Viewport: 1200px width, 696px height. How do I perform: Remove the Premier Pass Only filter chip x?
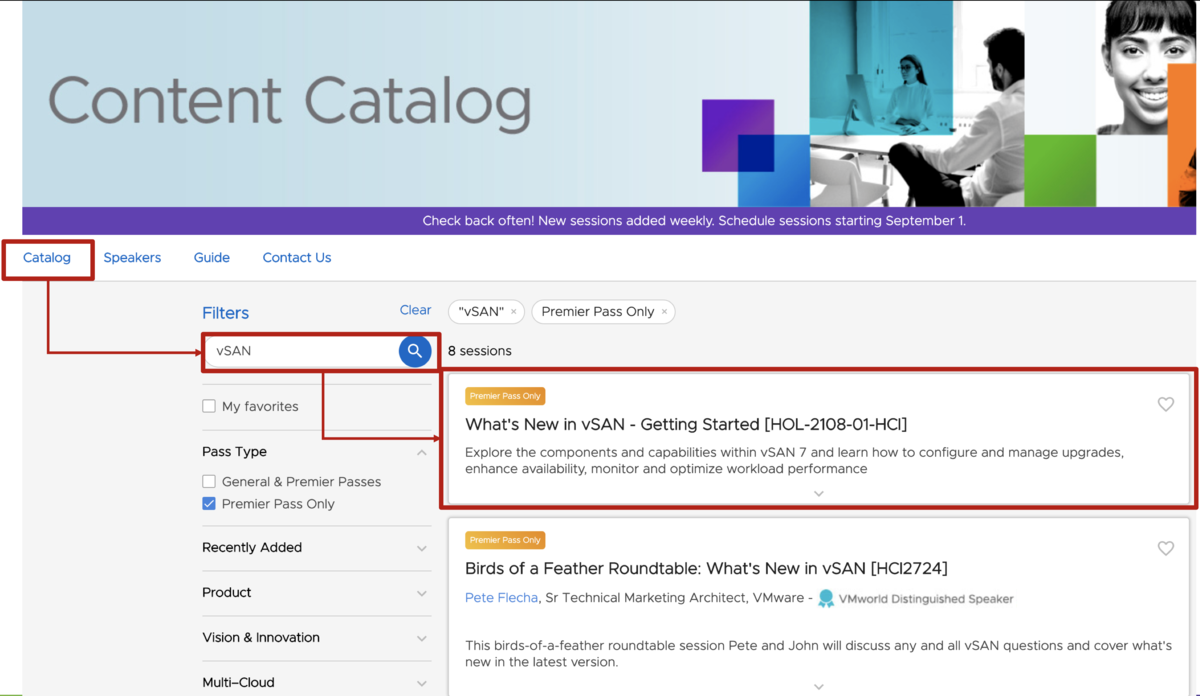click(664, 312)
